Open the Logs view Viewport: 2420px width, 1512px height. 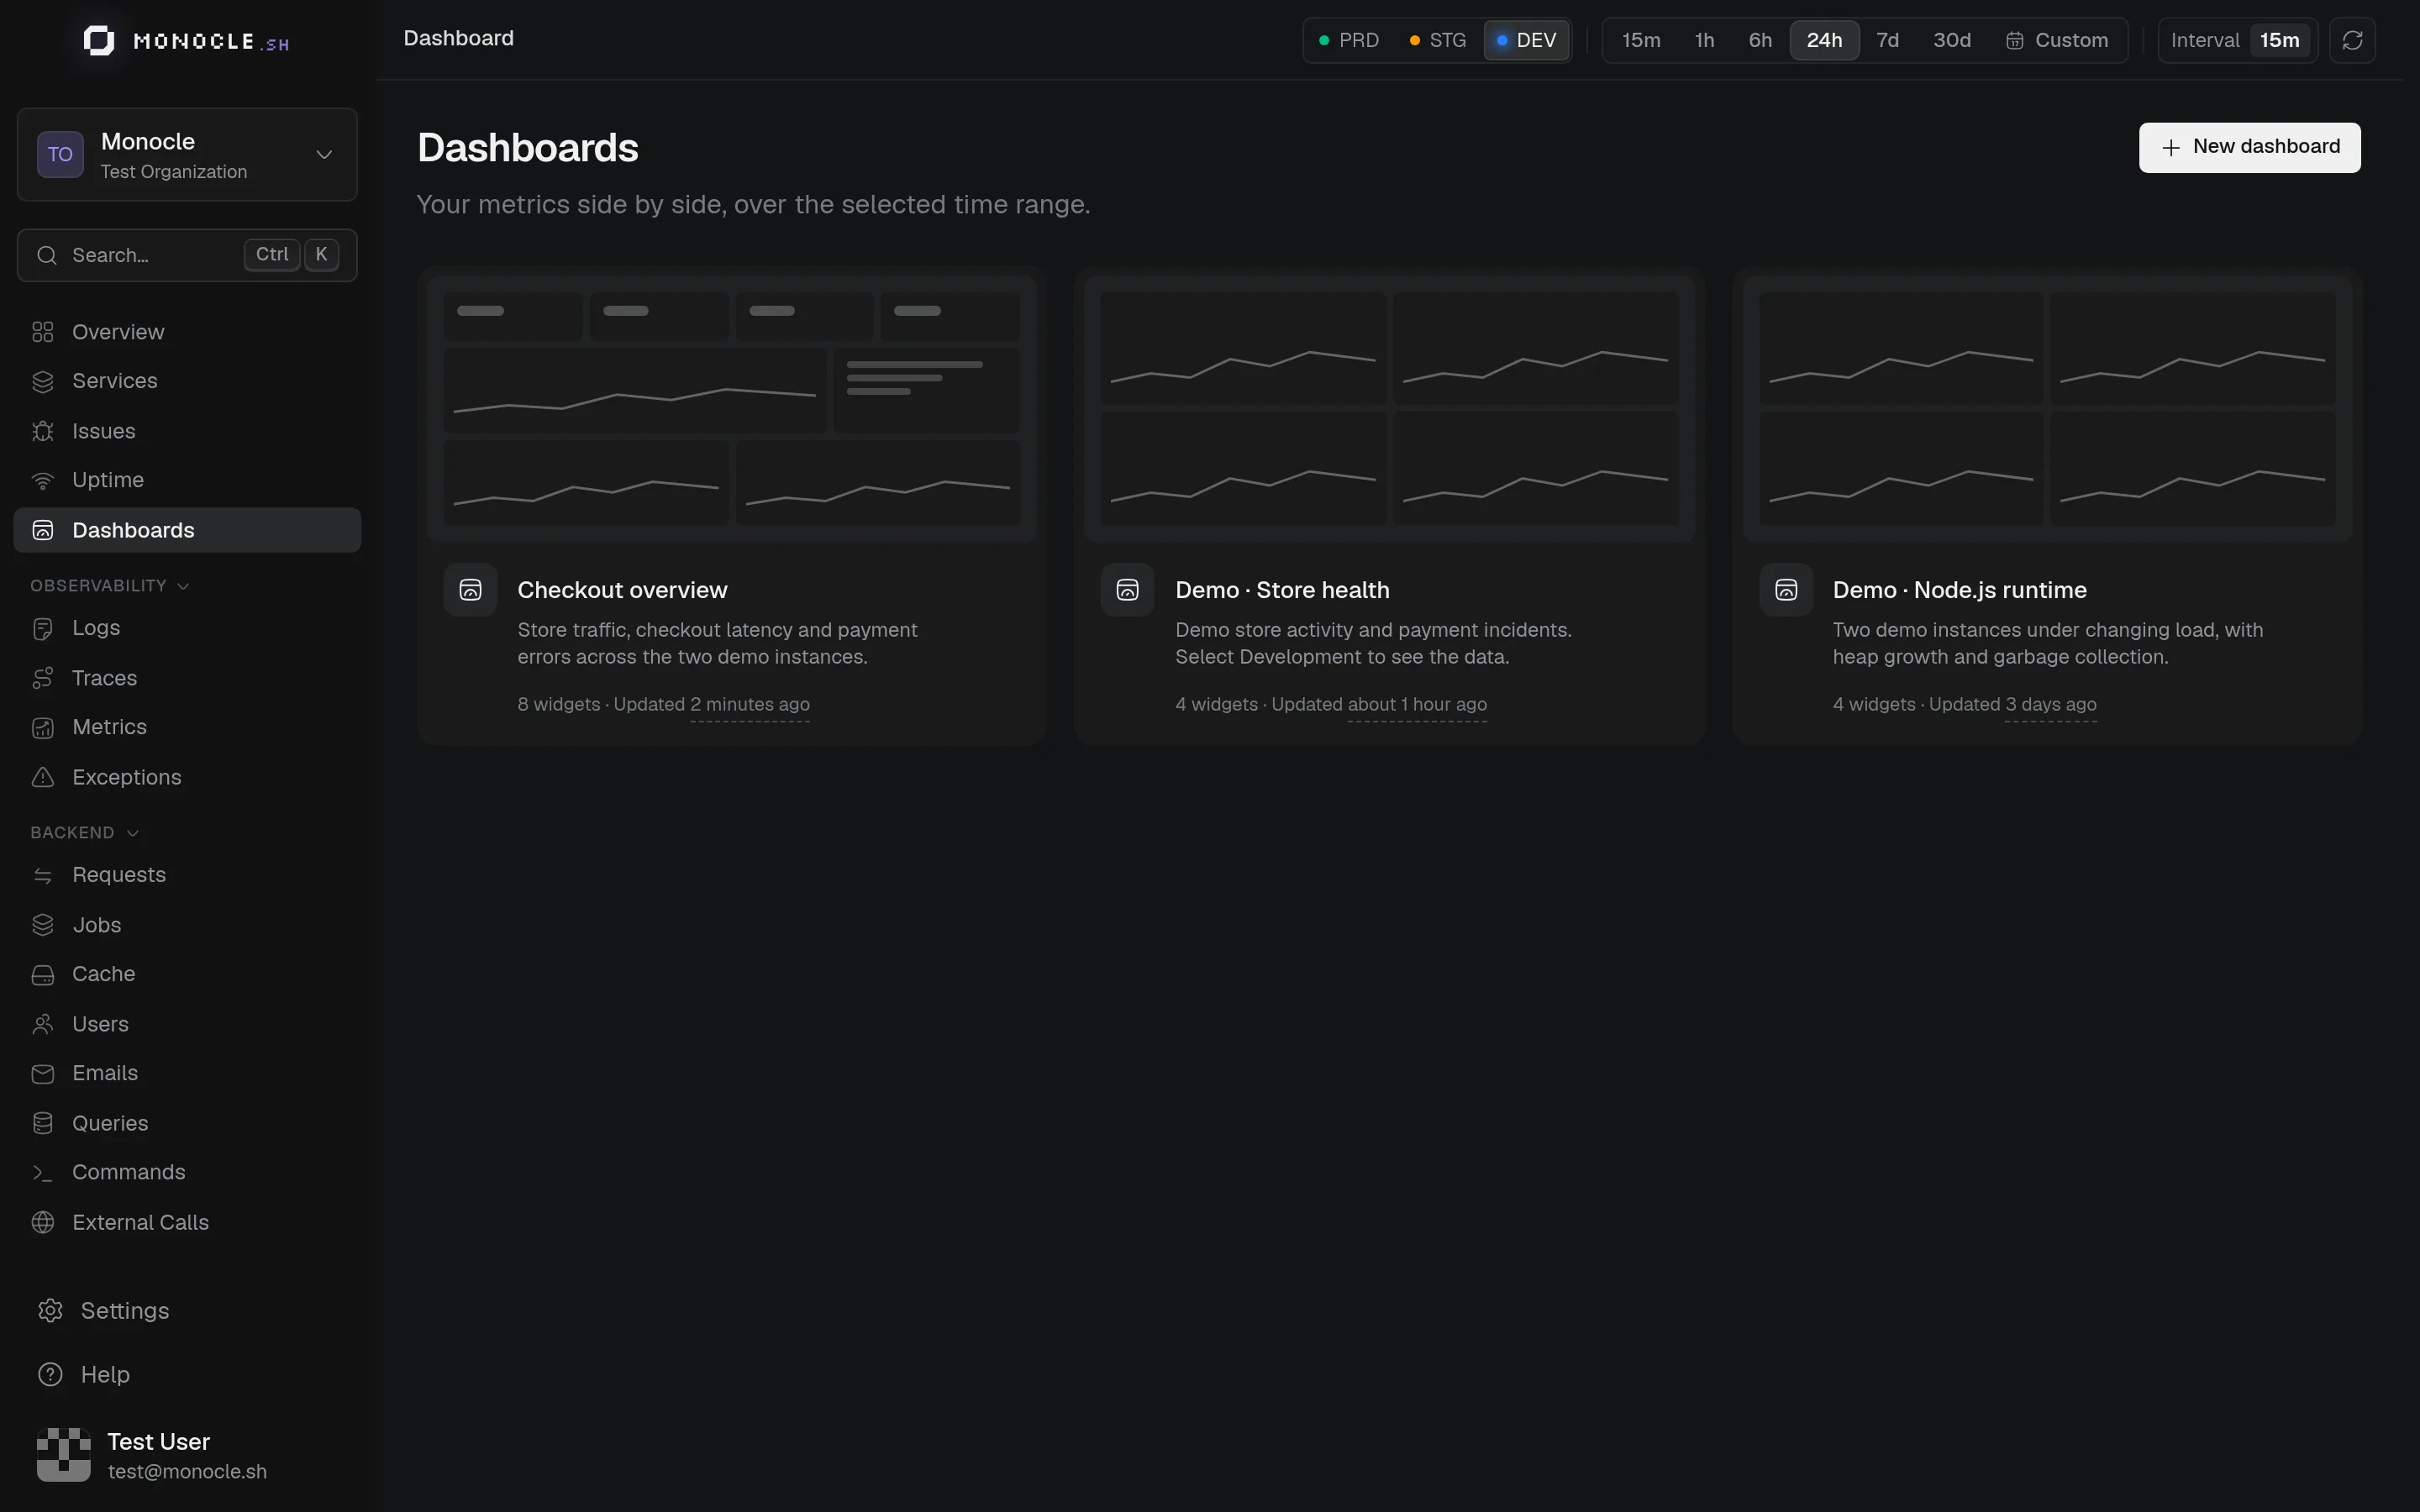tap(187, 628)
